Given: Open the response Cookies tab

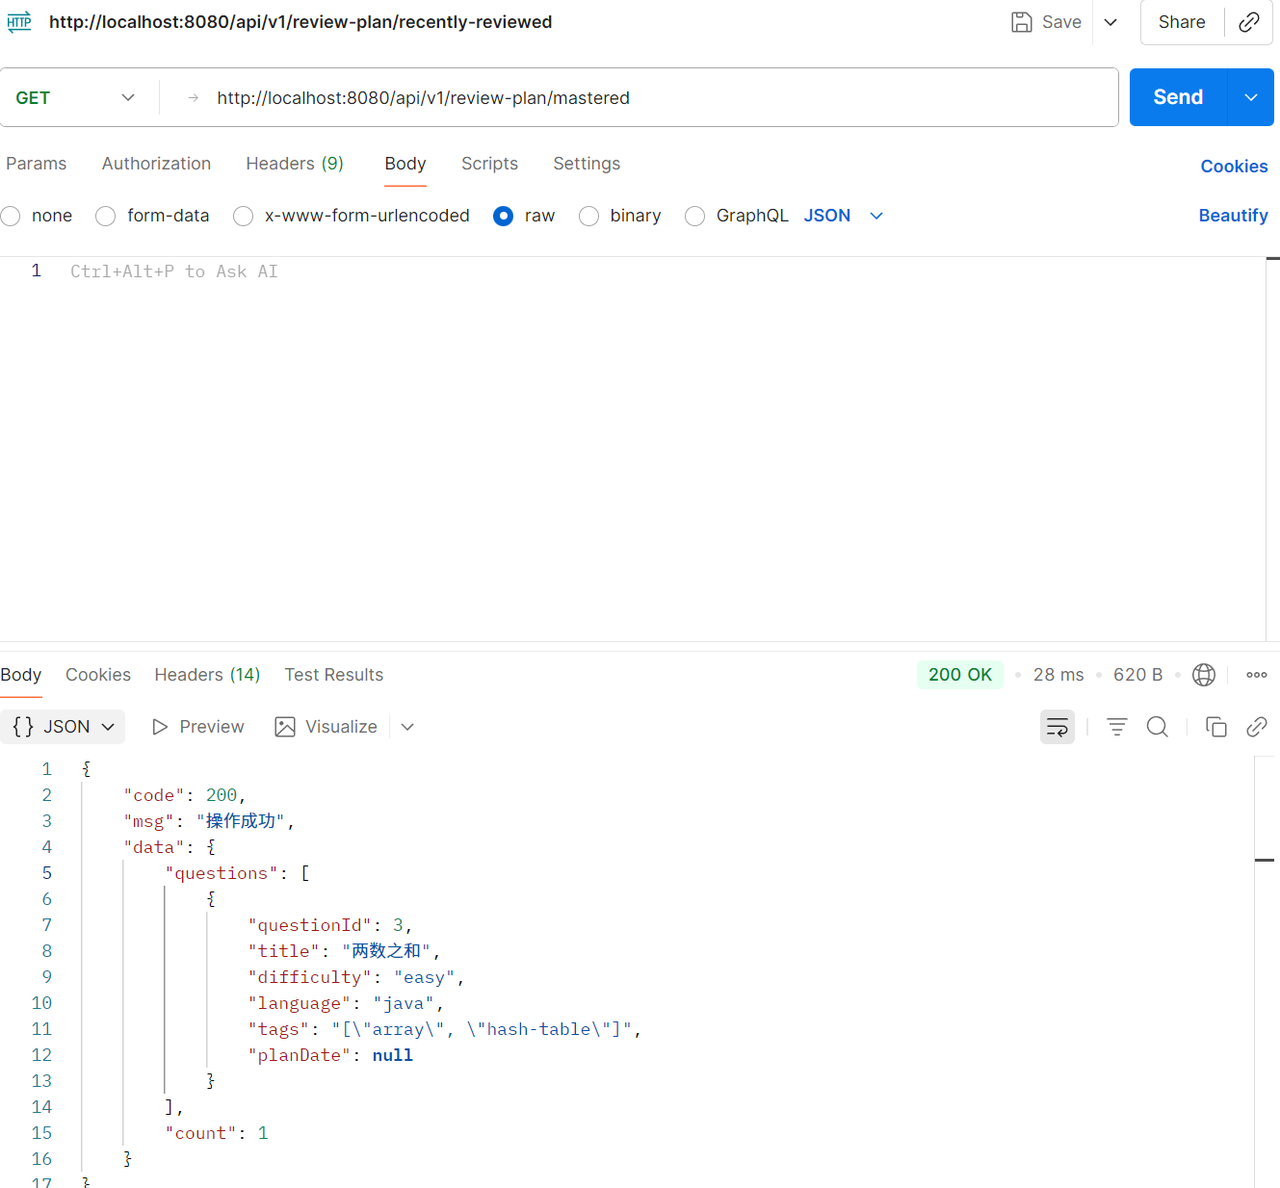Looking at the screenshot, I should [98, 675].
